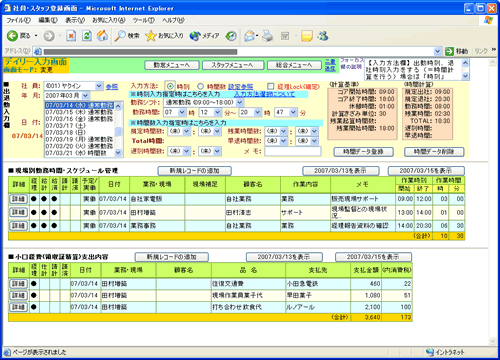Go back with the 戻る toolbar button

[19, 36]
